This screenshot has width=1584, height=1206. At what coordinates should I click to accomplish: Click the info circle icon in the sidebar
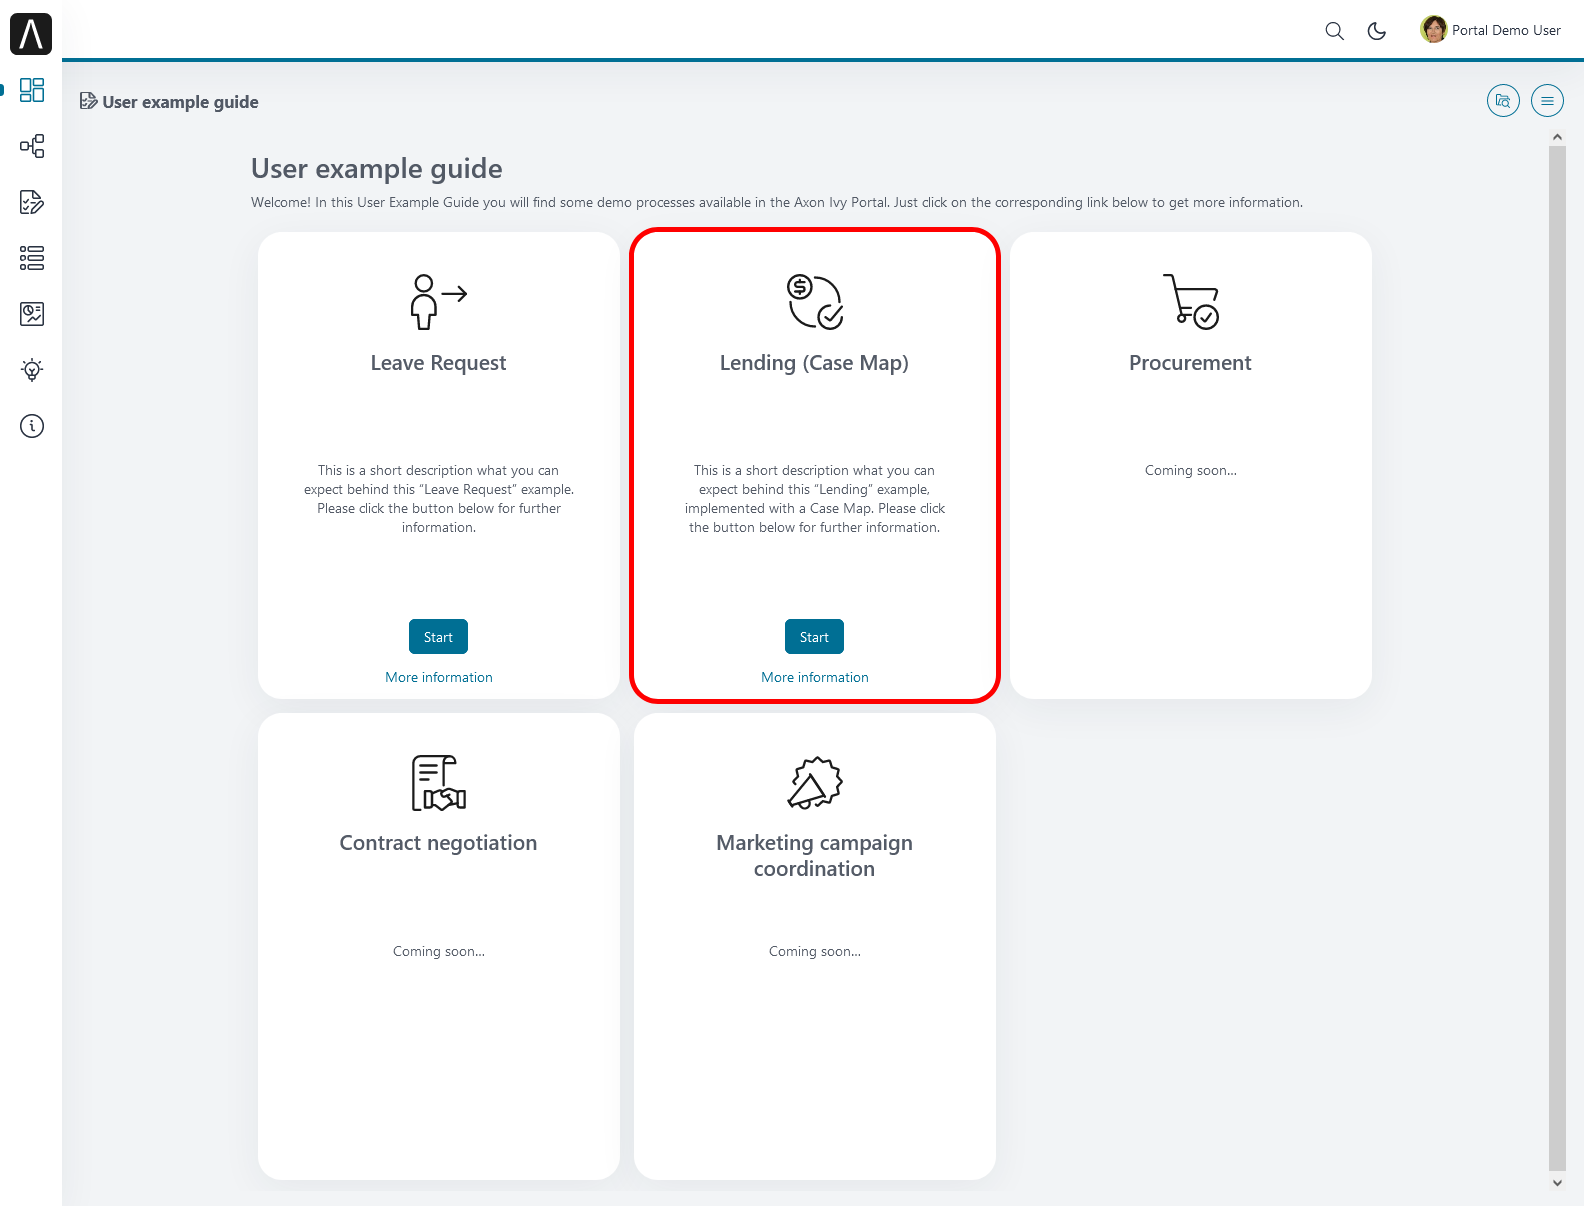coord(32,426)
